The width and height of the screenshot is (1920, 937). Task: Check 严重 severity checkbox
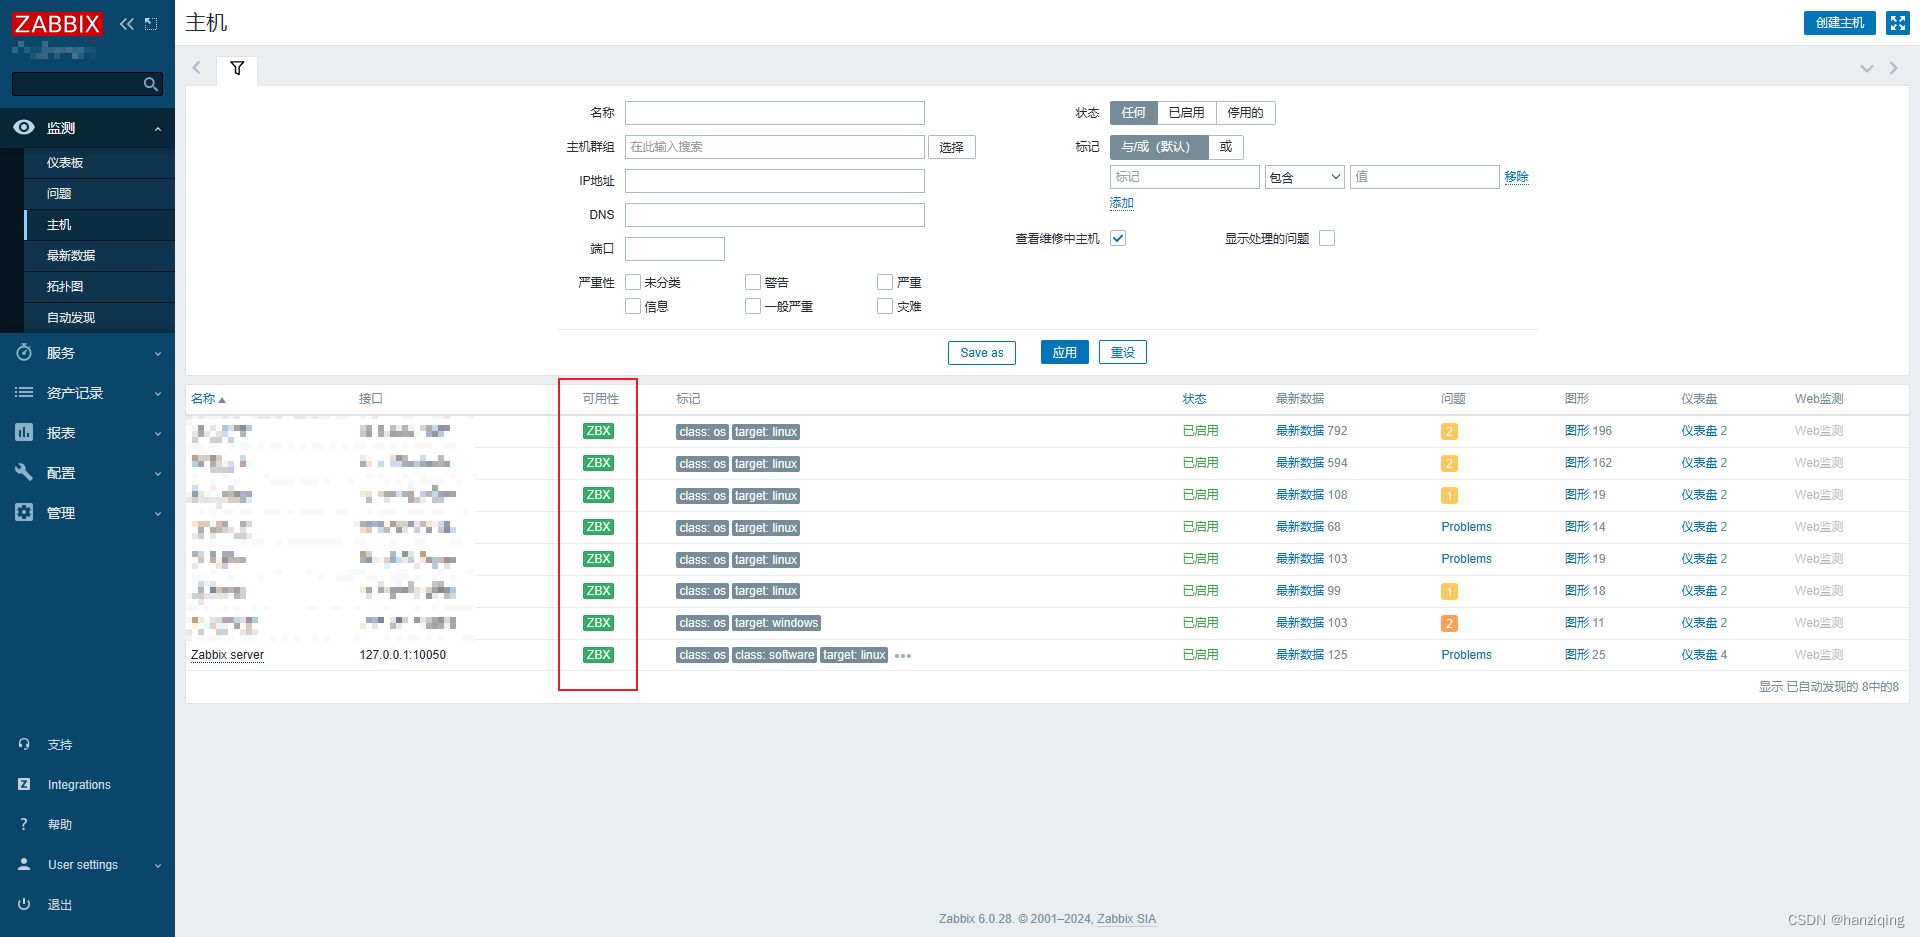(x=885, y=282)
